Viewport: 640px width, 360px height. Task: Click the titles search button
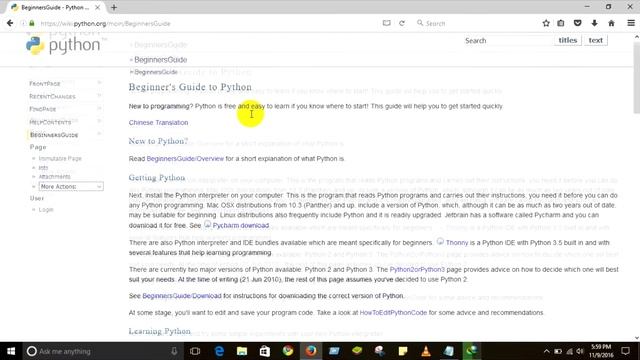(x=567, y=40)
